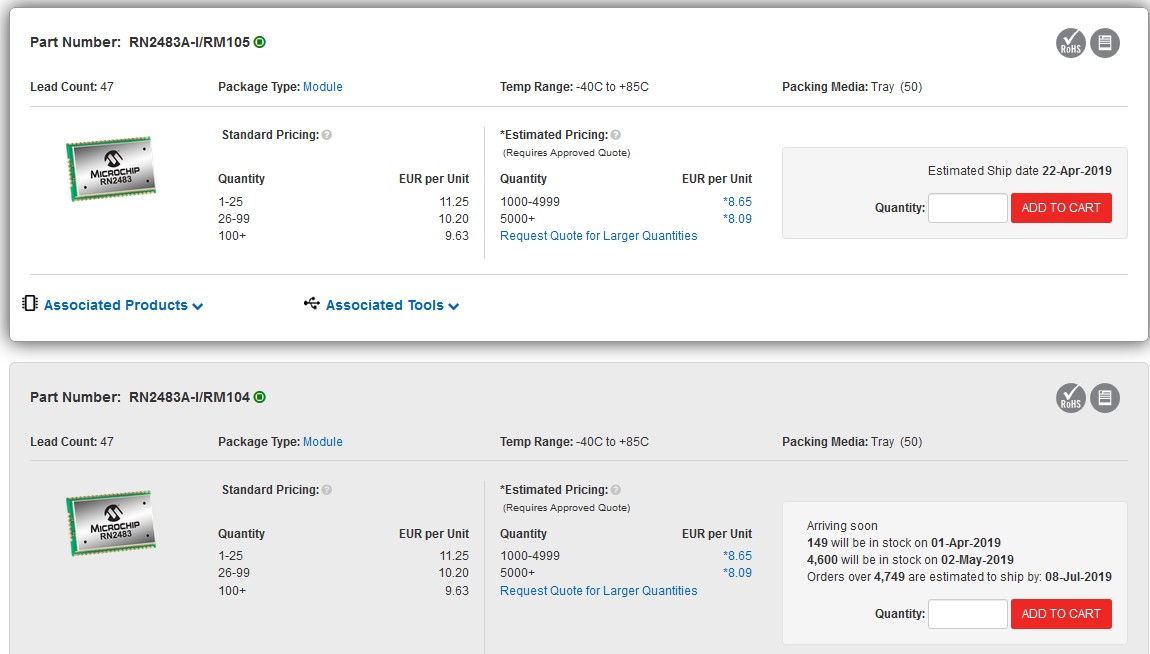Viewport: 1150px width, 654px height.
Task: Click Quantity input field for RM105
Action: 967,208
